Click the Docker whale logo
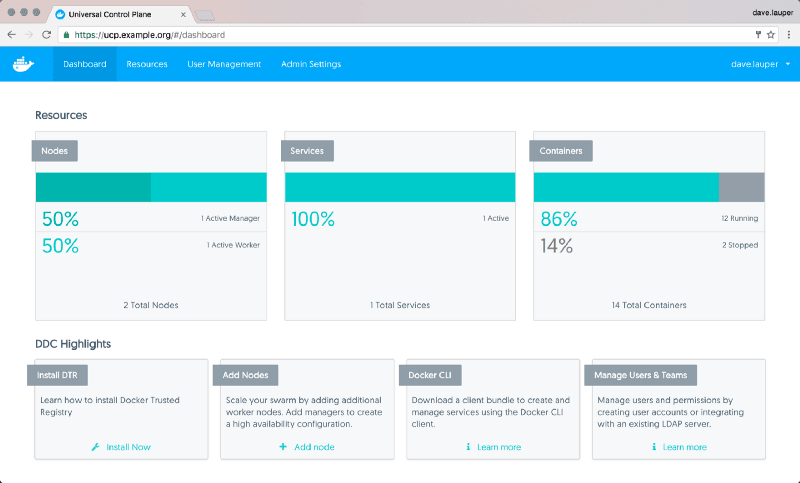800x483 pixels. click(22, 64)
